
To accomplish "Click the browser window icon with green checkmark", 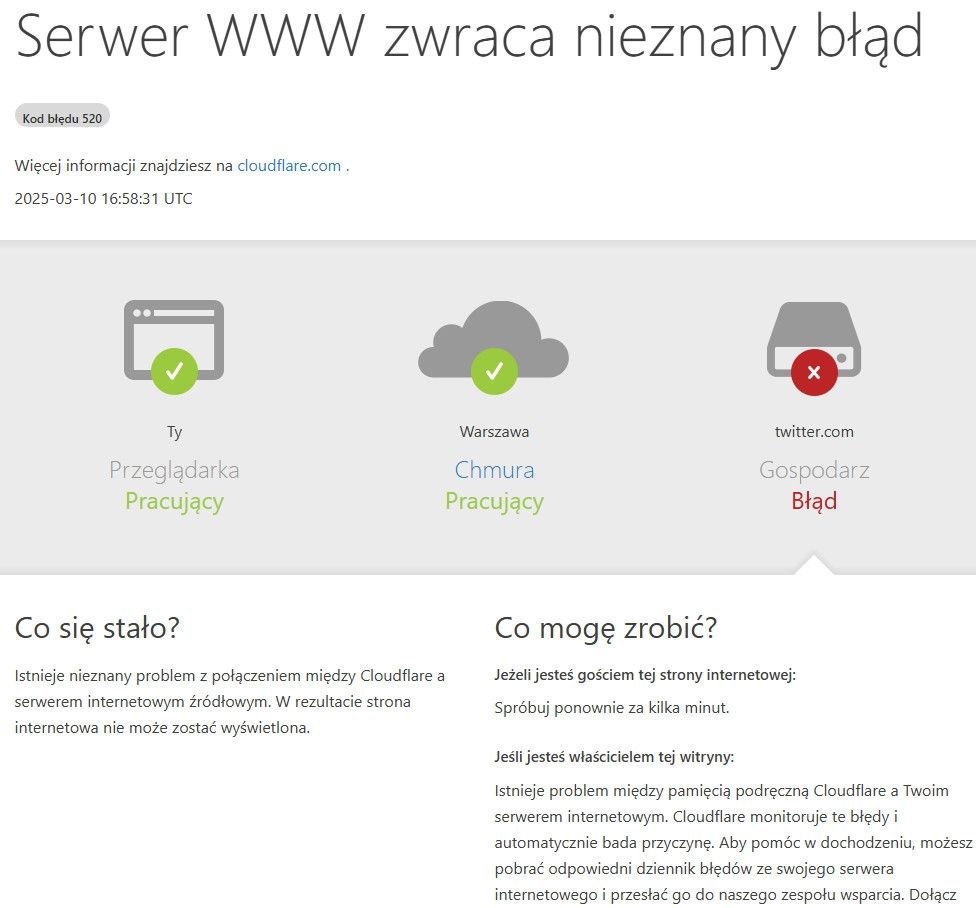I will pos(174,347).
